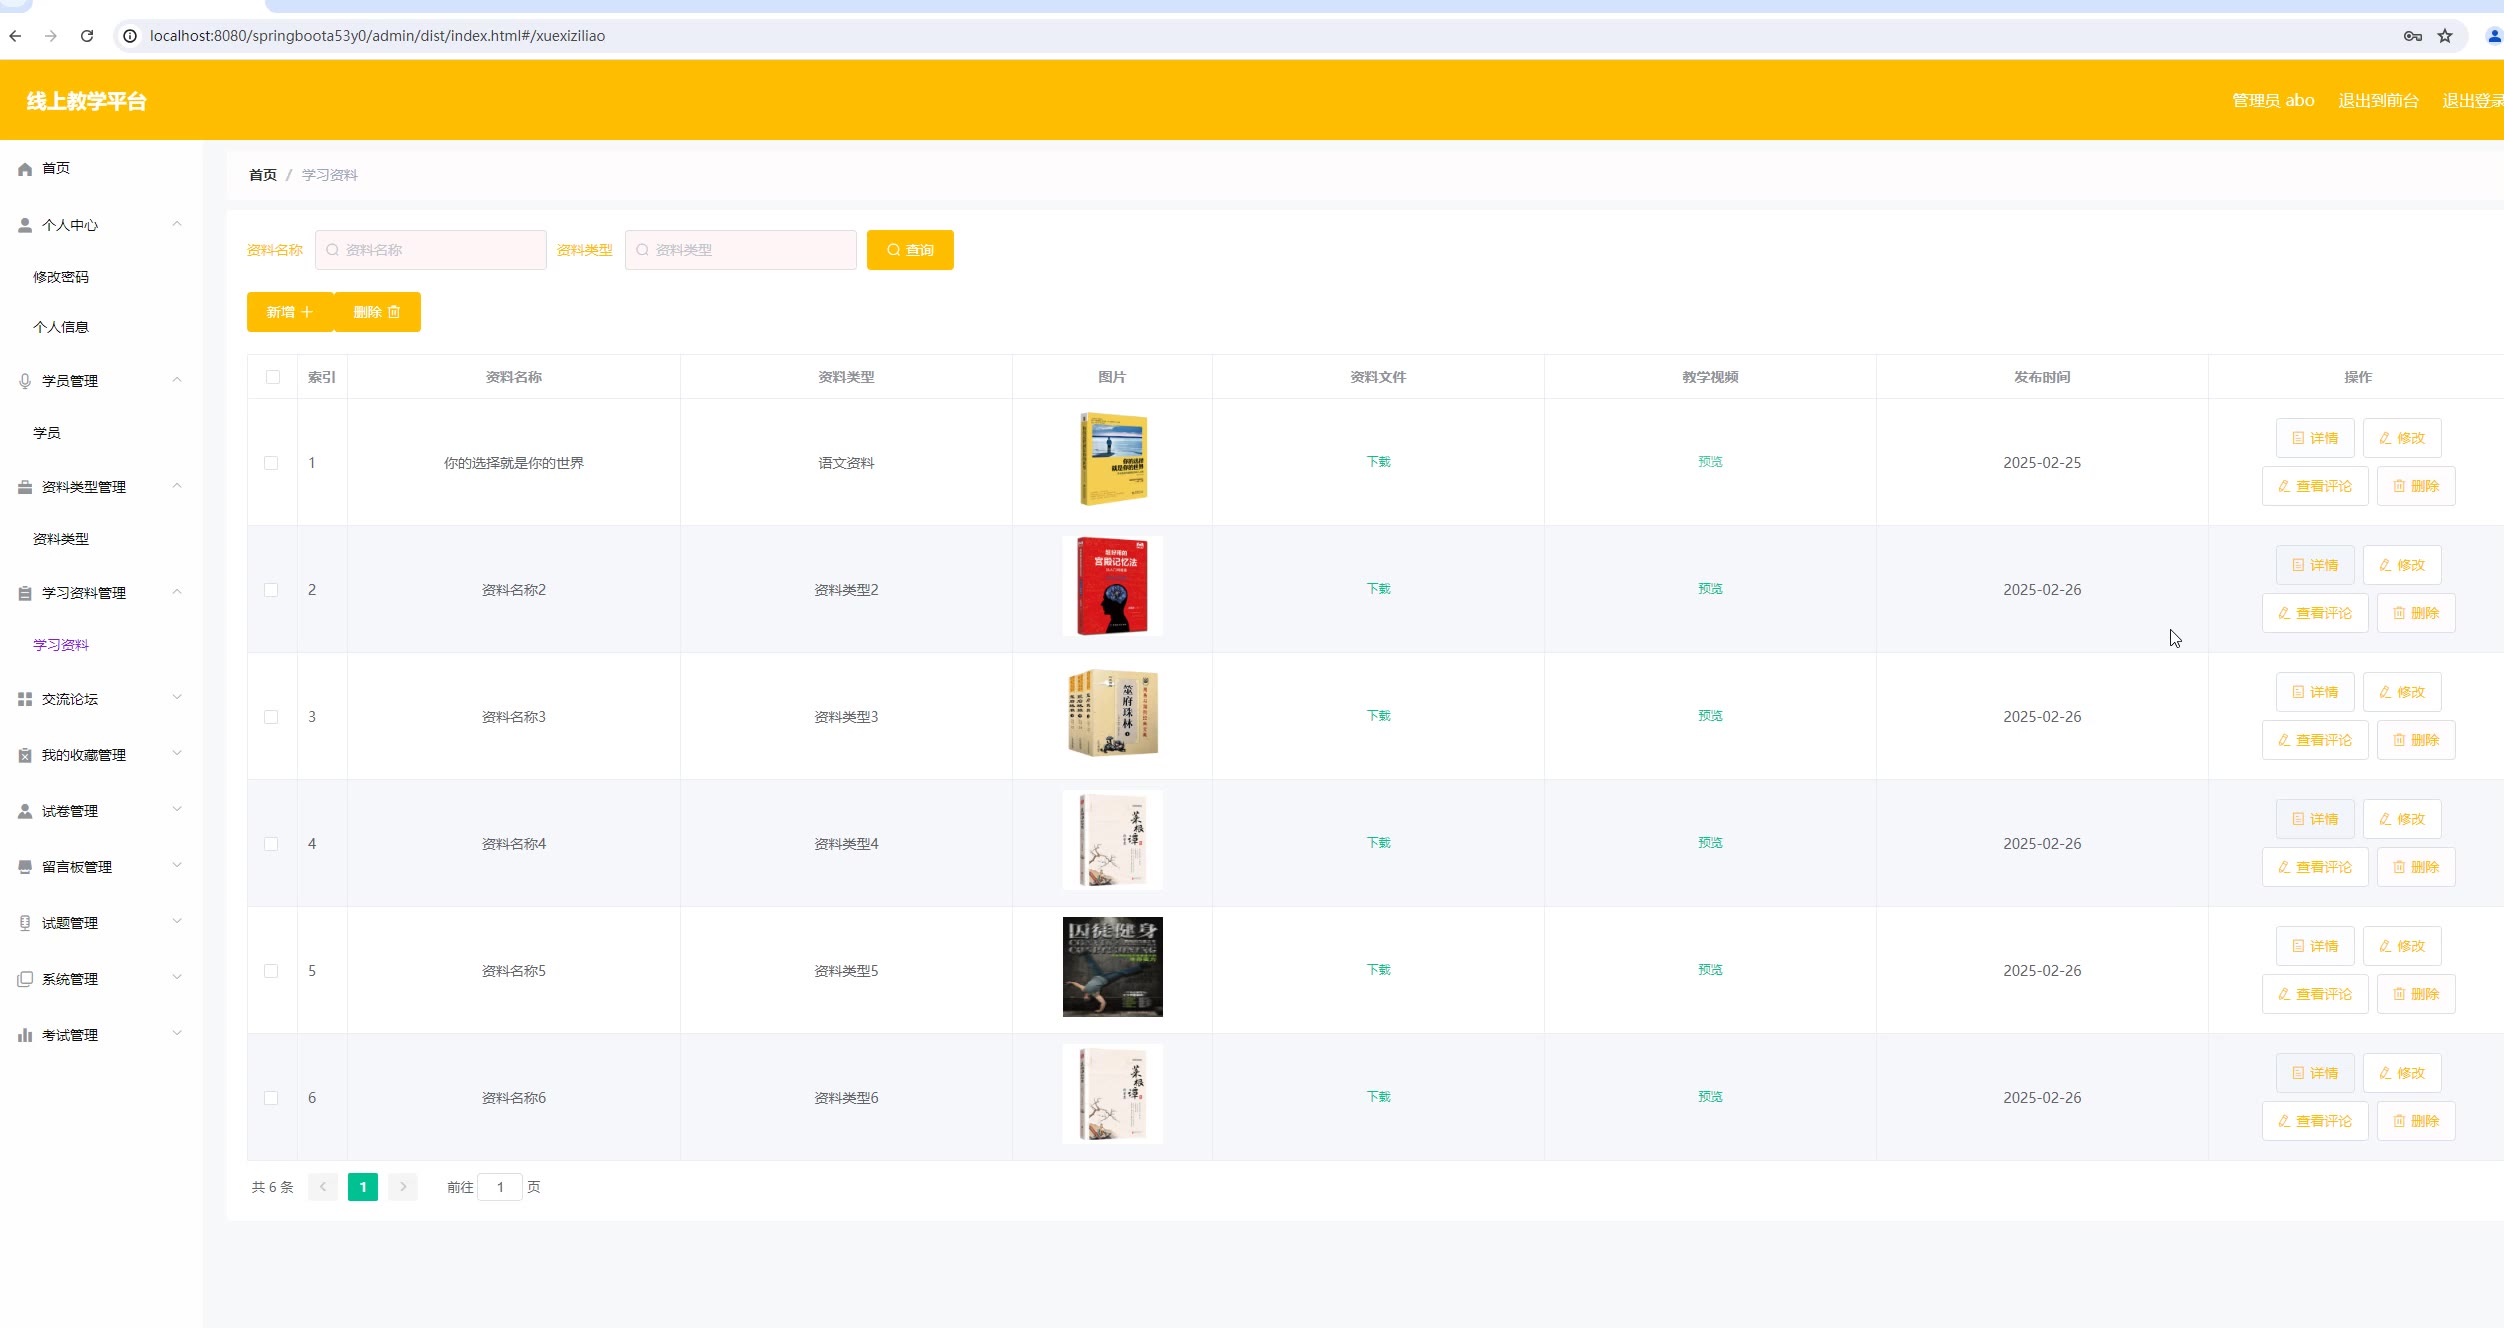Bookmark page with star icon
2504x1328 pixels.
(2445, 36)
